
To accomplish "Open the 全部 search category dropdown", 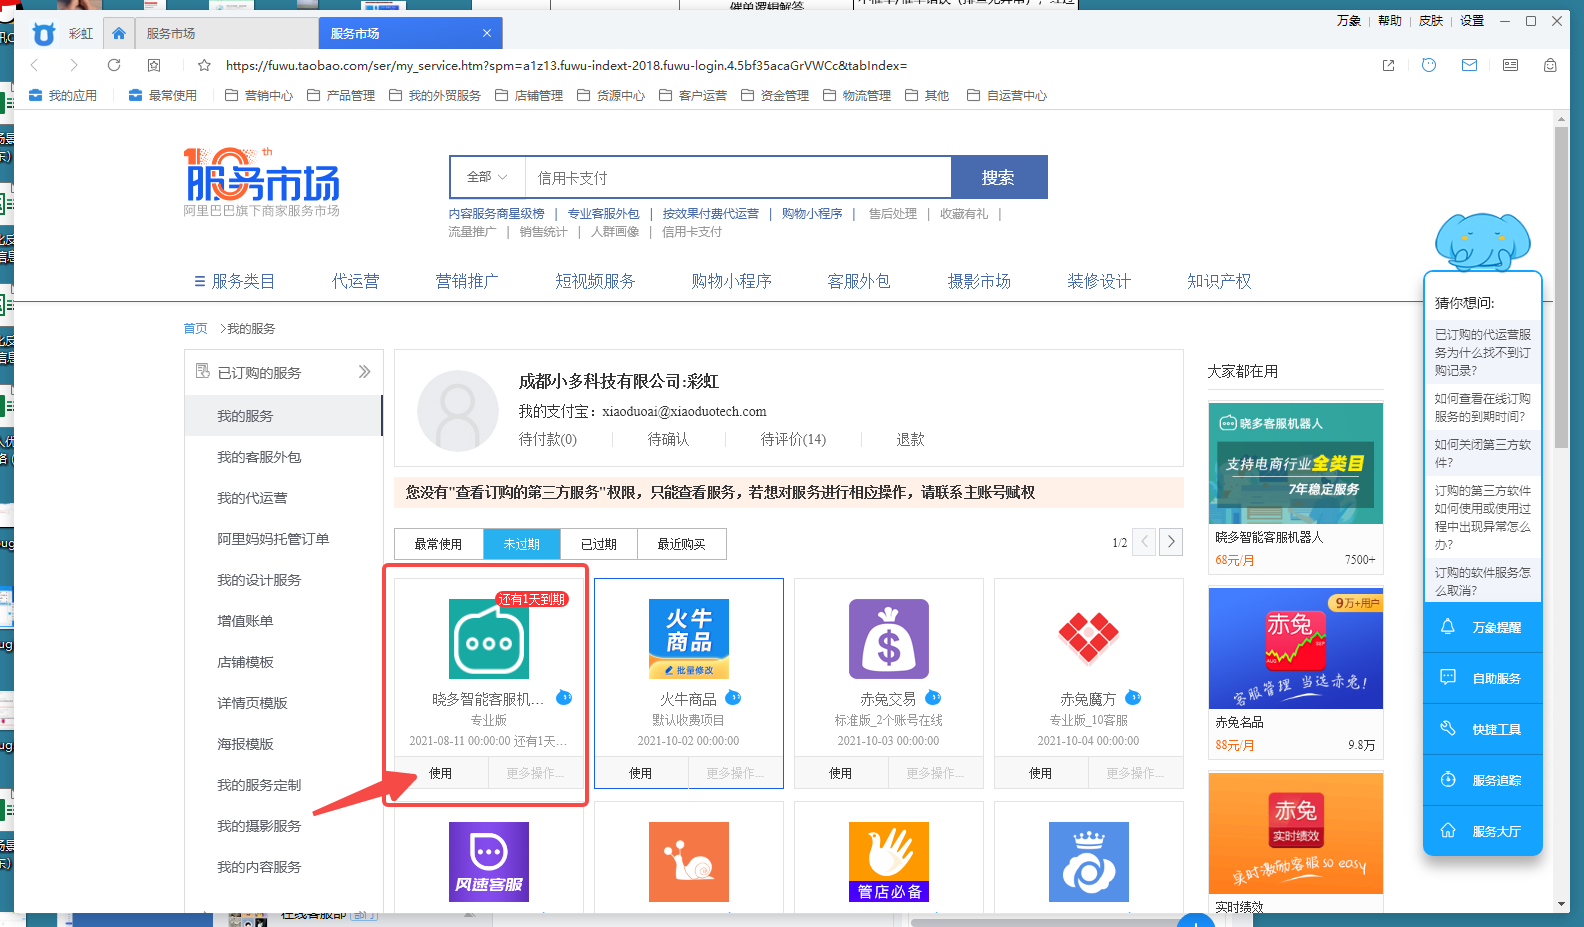I will click(x=487, y=177).
